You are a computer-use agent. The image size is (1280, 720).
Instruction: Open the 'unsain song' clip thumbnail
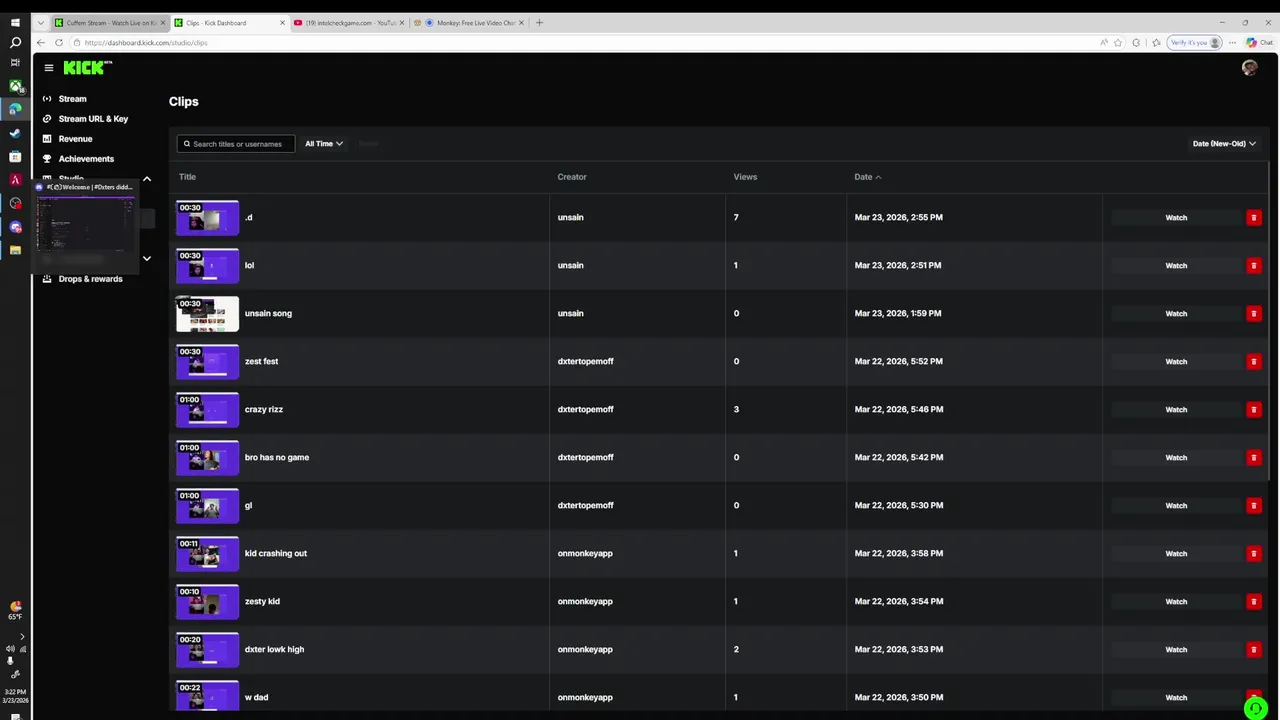(x=207, y=313)
